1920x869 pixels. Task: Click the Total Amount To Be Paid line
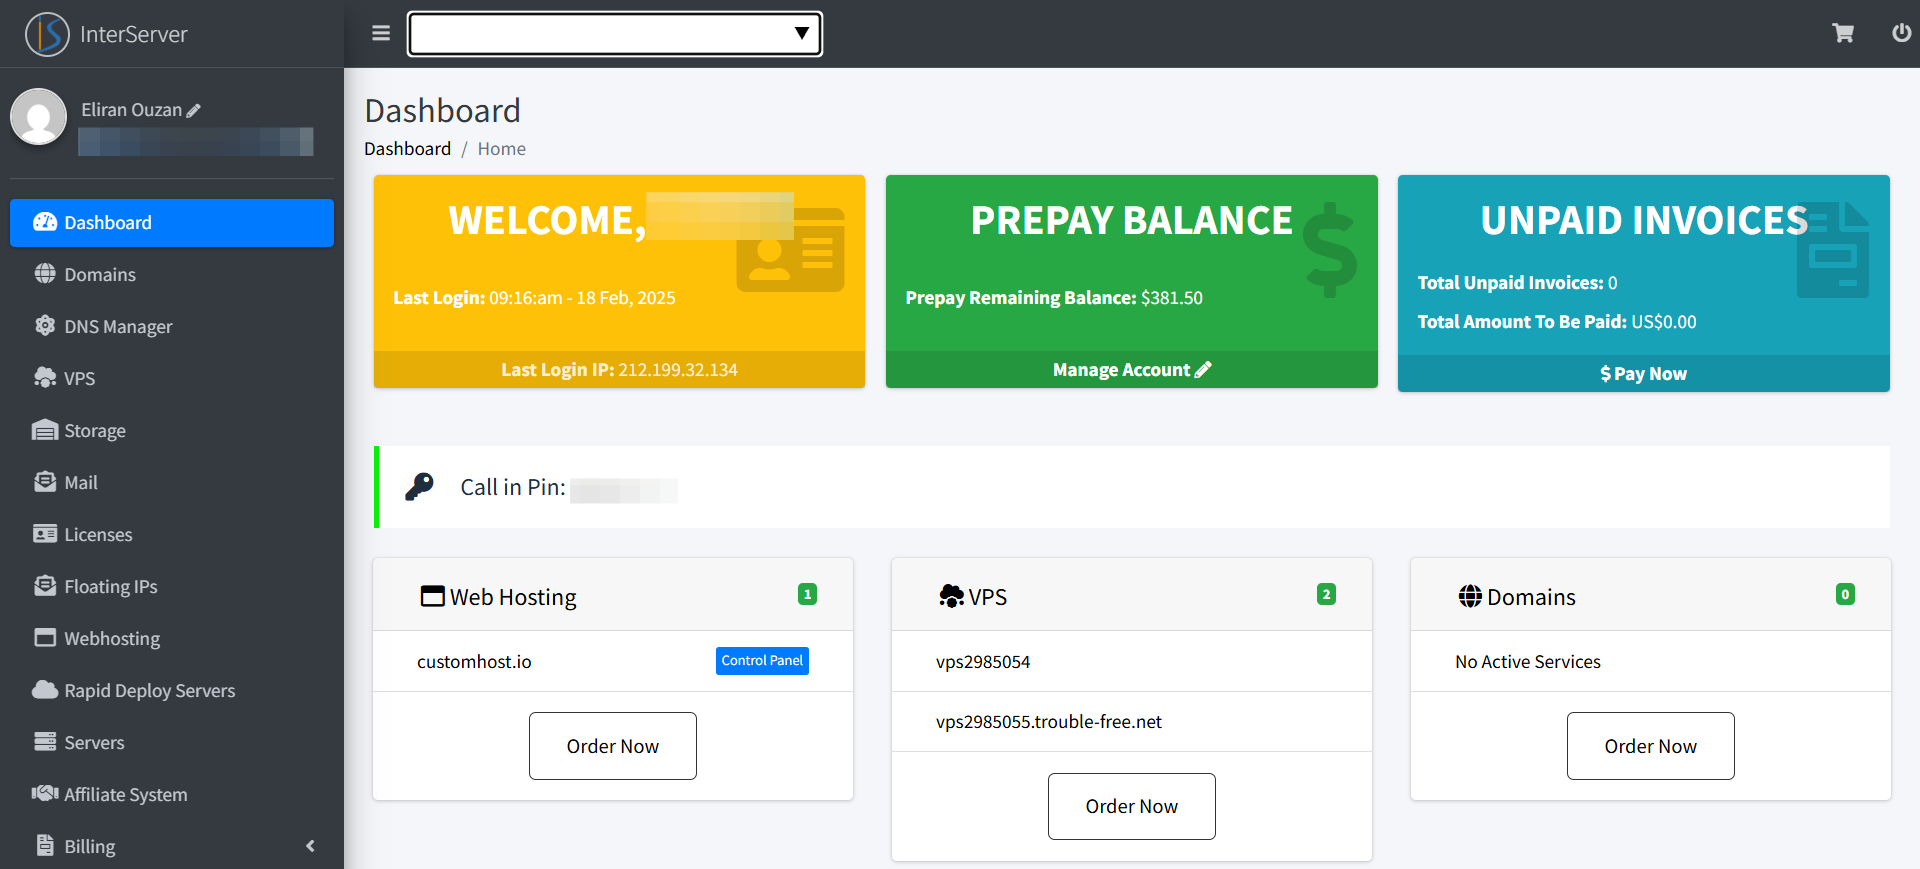tap(1557, 322)
